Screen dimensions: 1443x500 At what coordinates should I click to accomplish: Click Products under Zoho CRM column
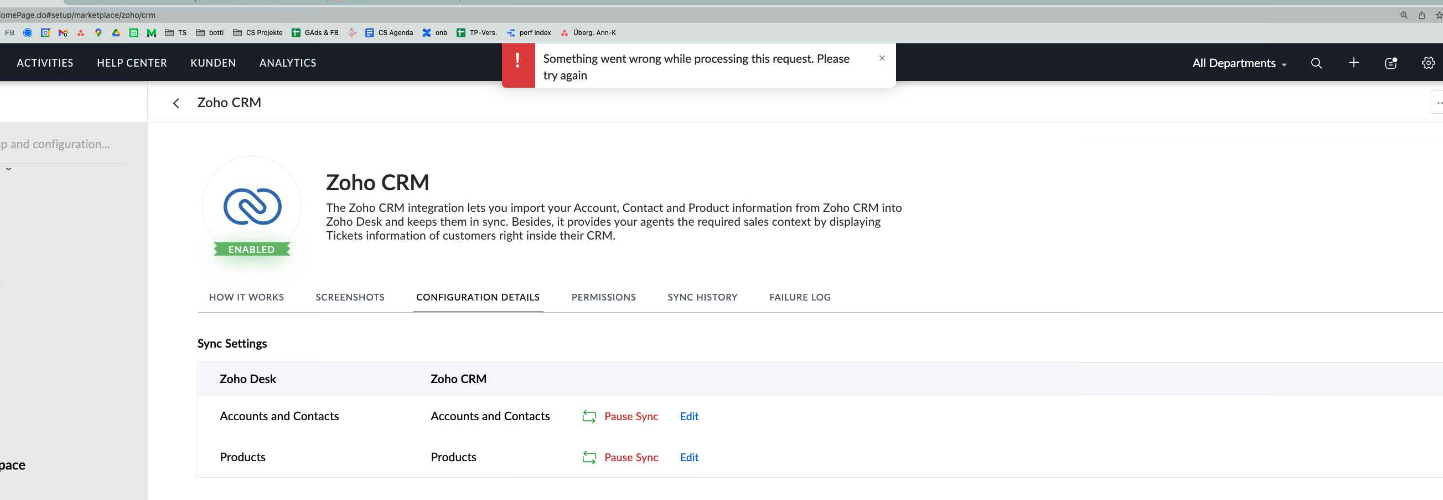(x=454, y=457)
